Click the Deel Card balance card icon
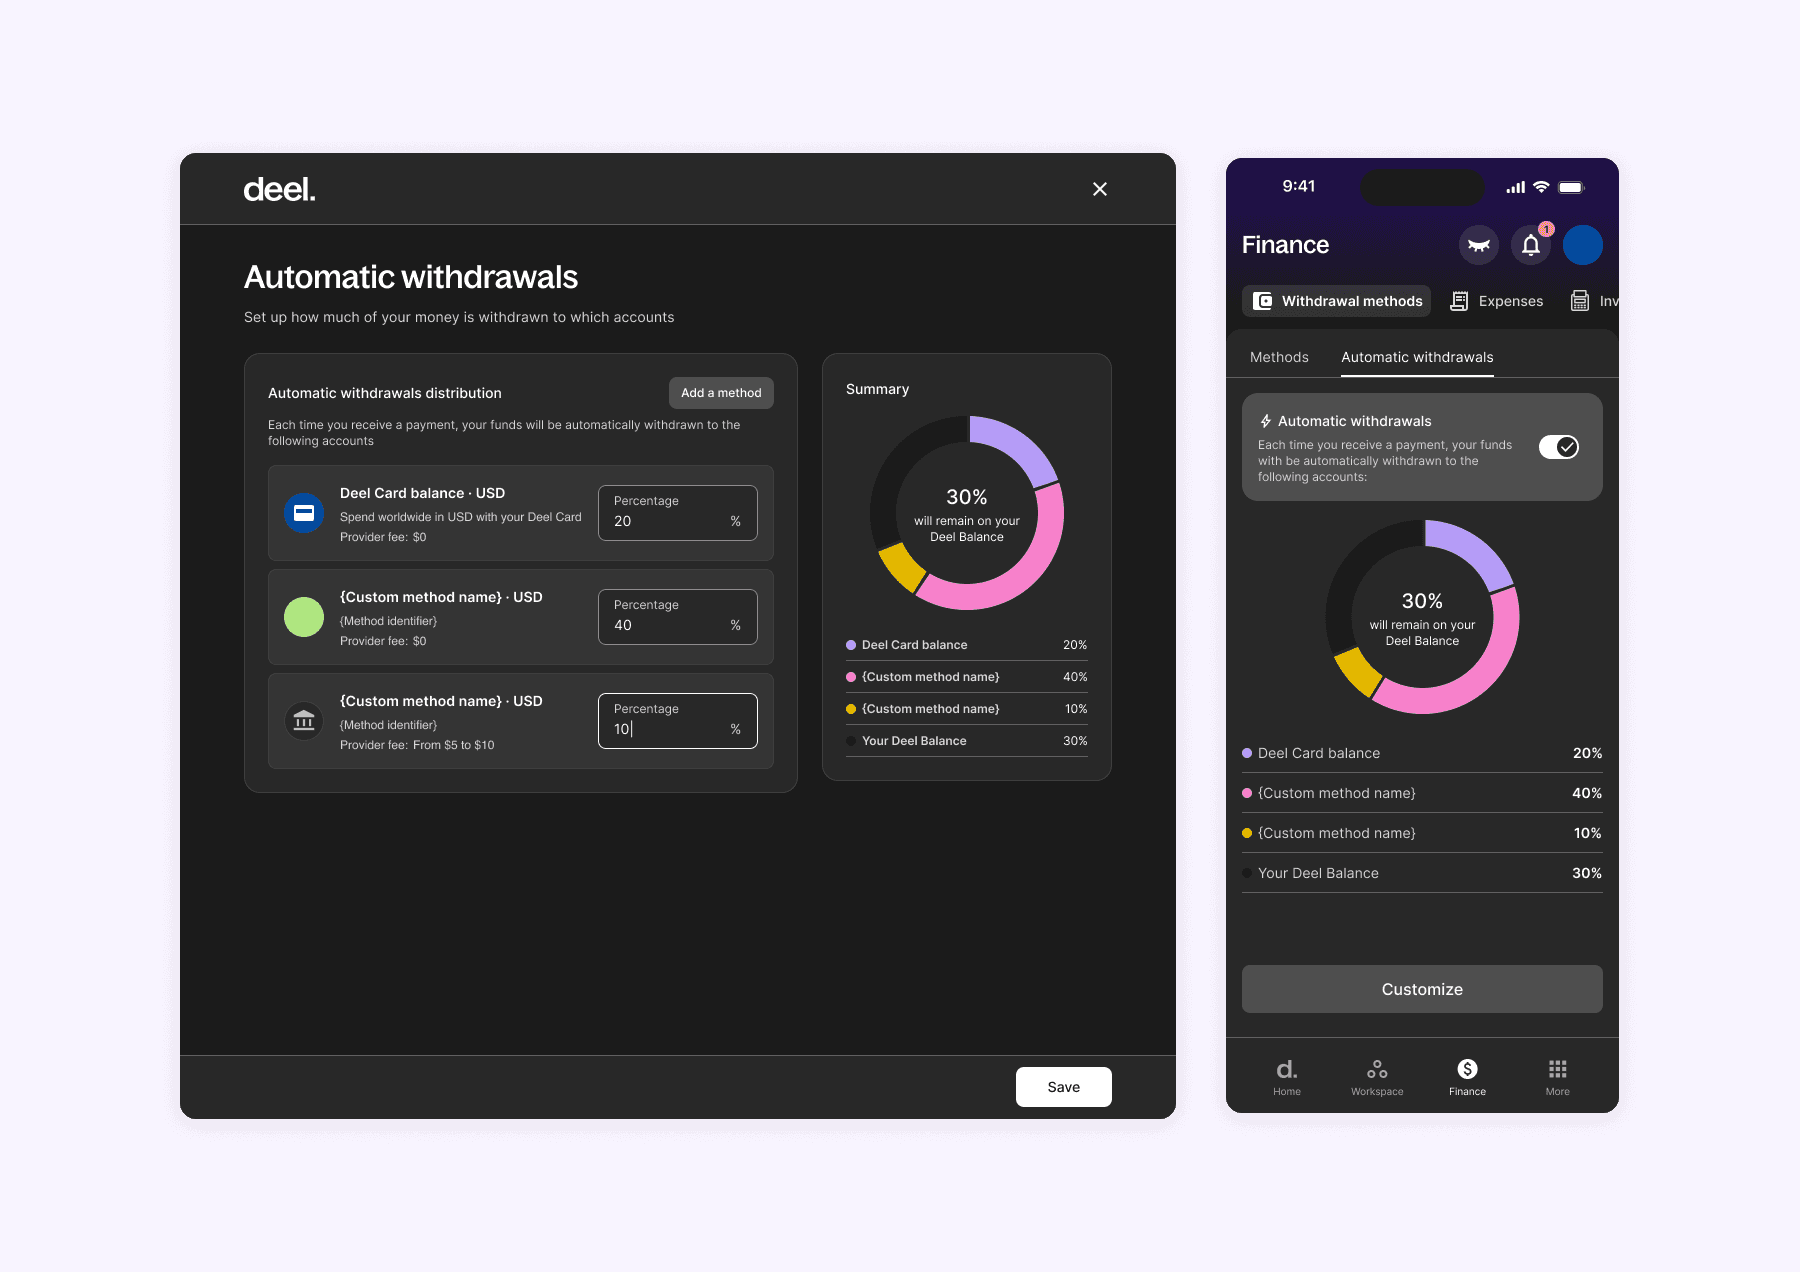This screenshot has width=1800, height=1272. coord(304,513)
